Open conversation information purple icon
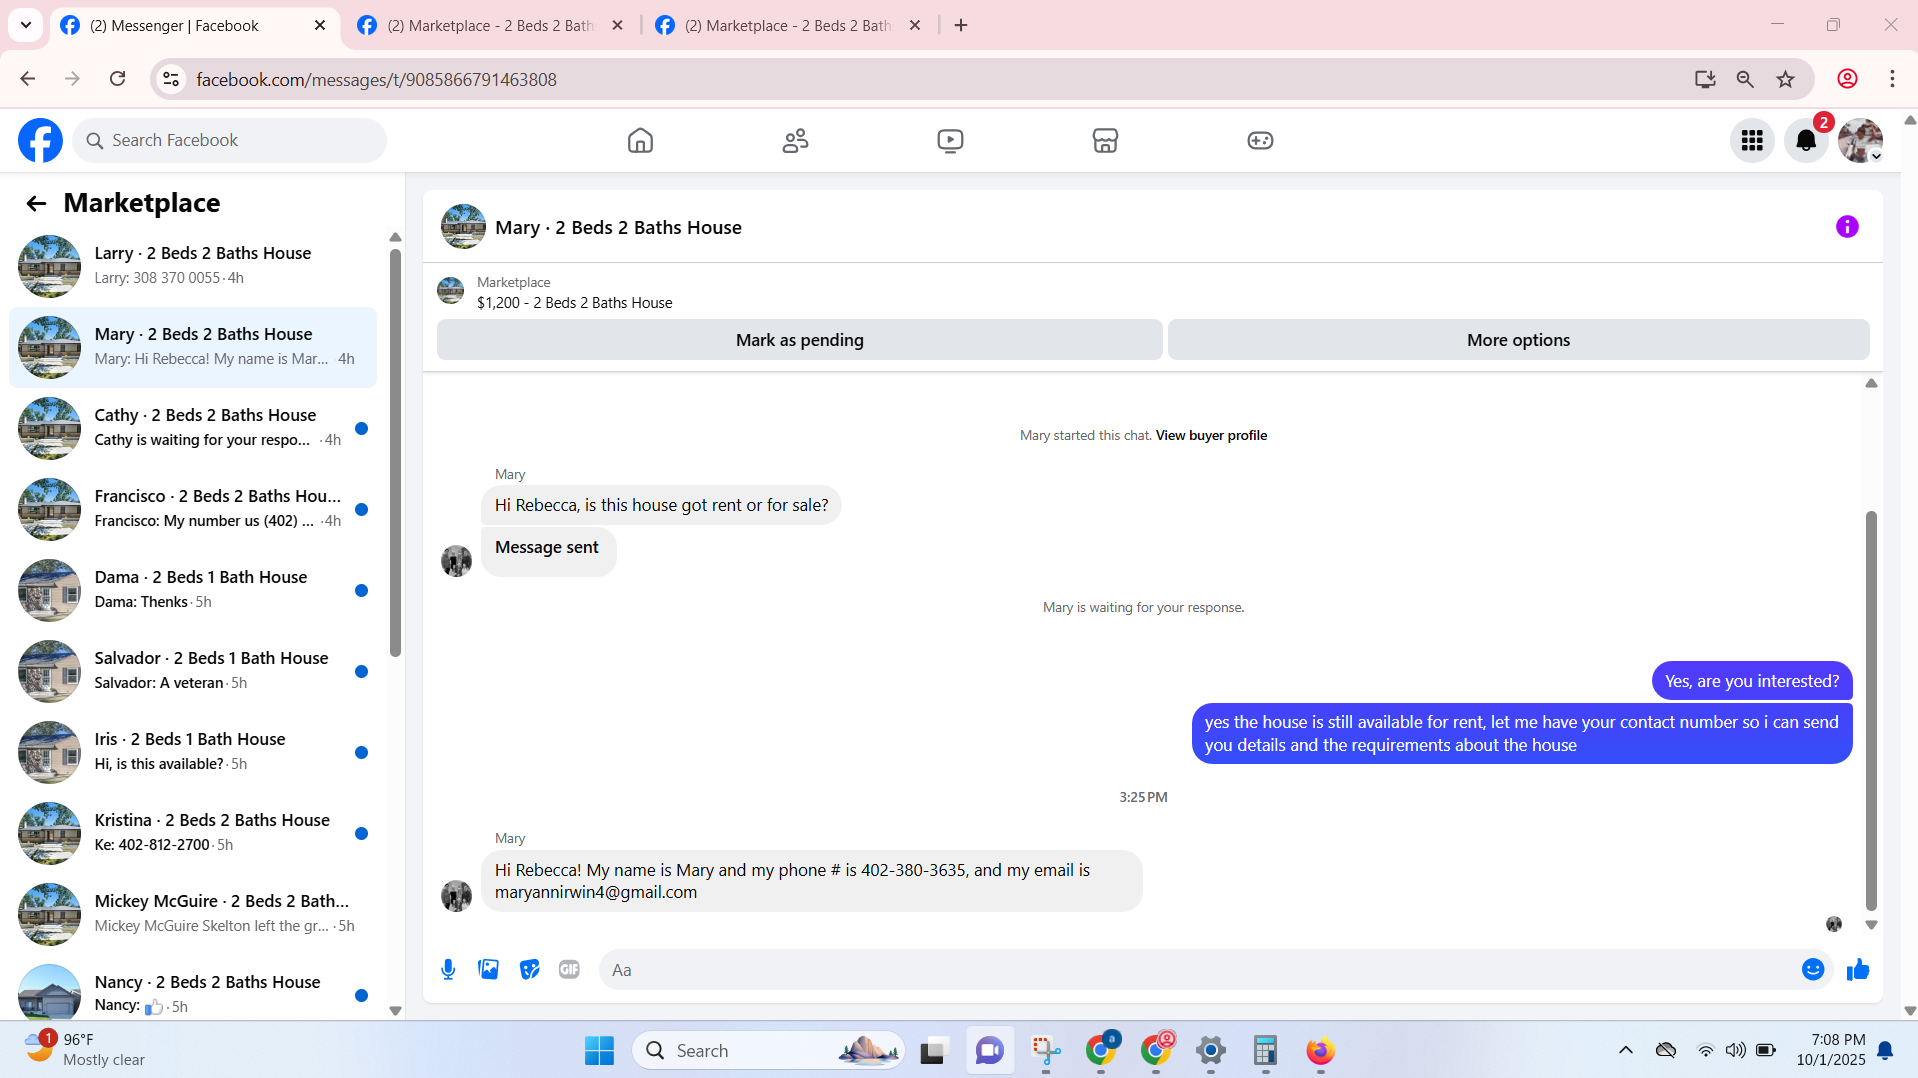1918x1078 pixels. coord(1847,227)
